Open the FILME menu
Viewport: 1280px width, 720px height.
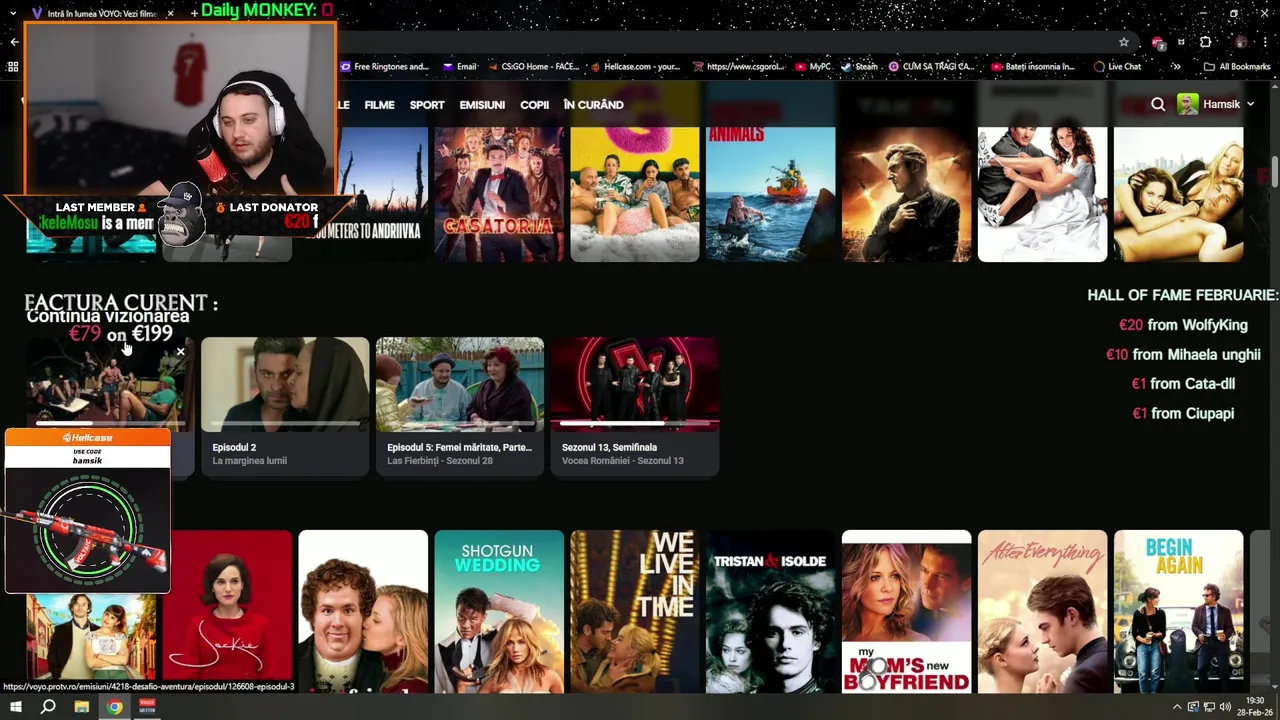379,105
